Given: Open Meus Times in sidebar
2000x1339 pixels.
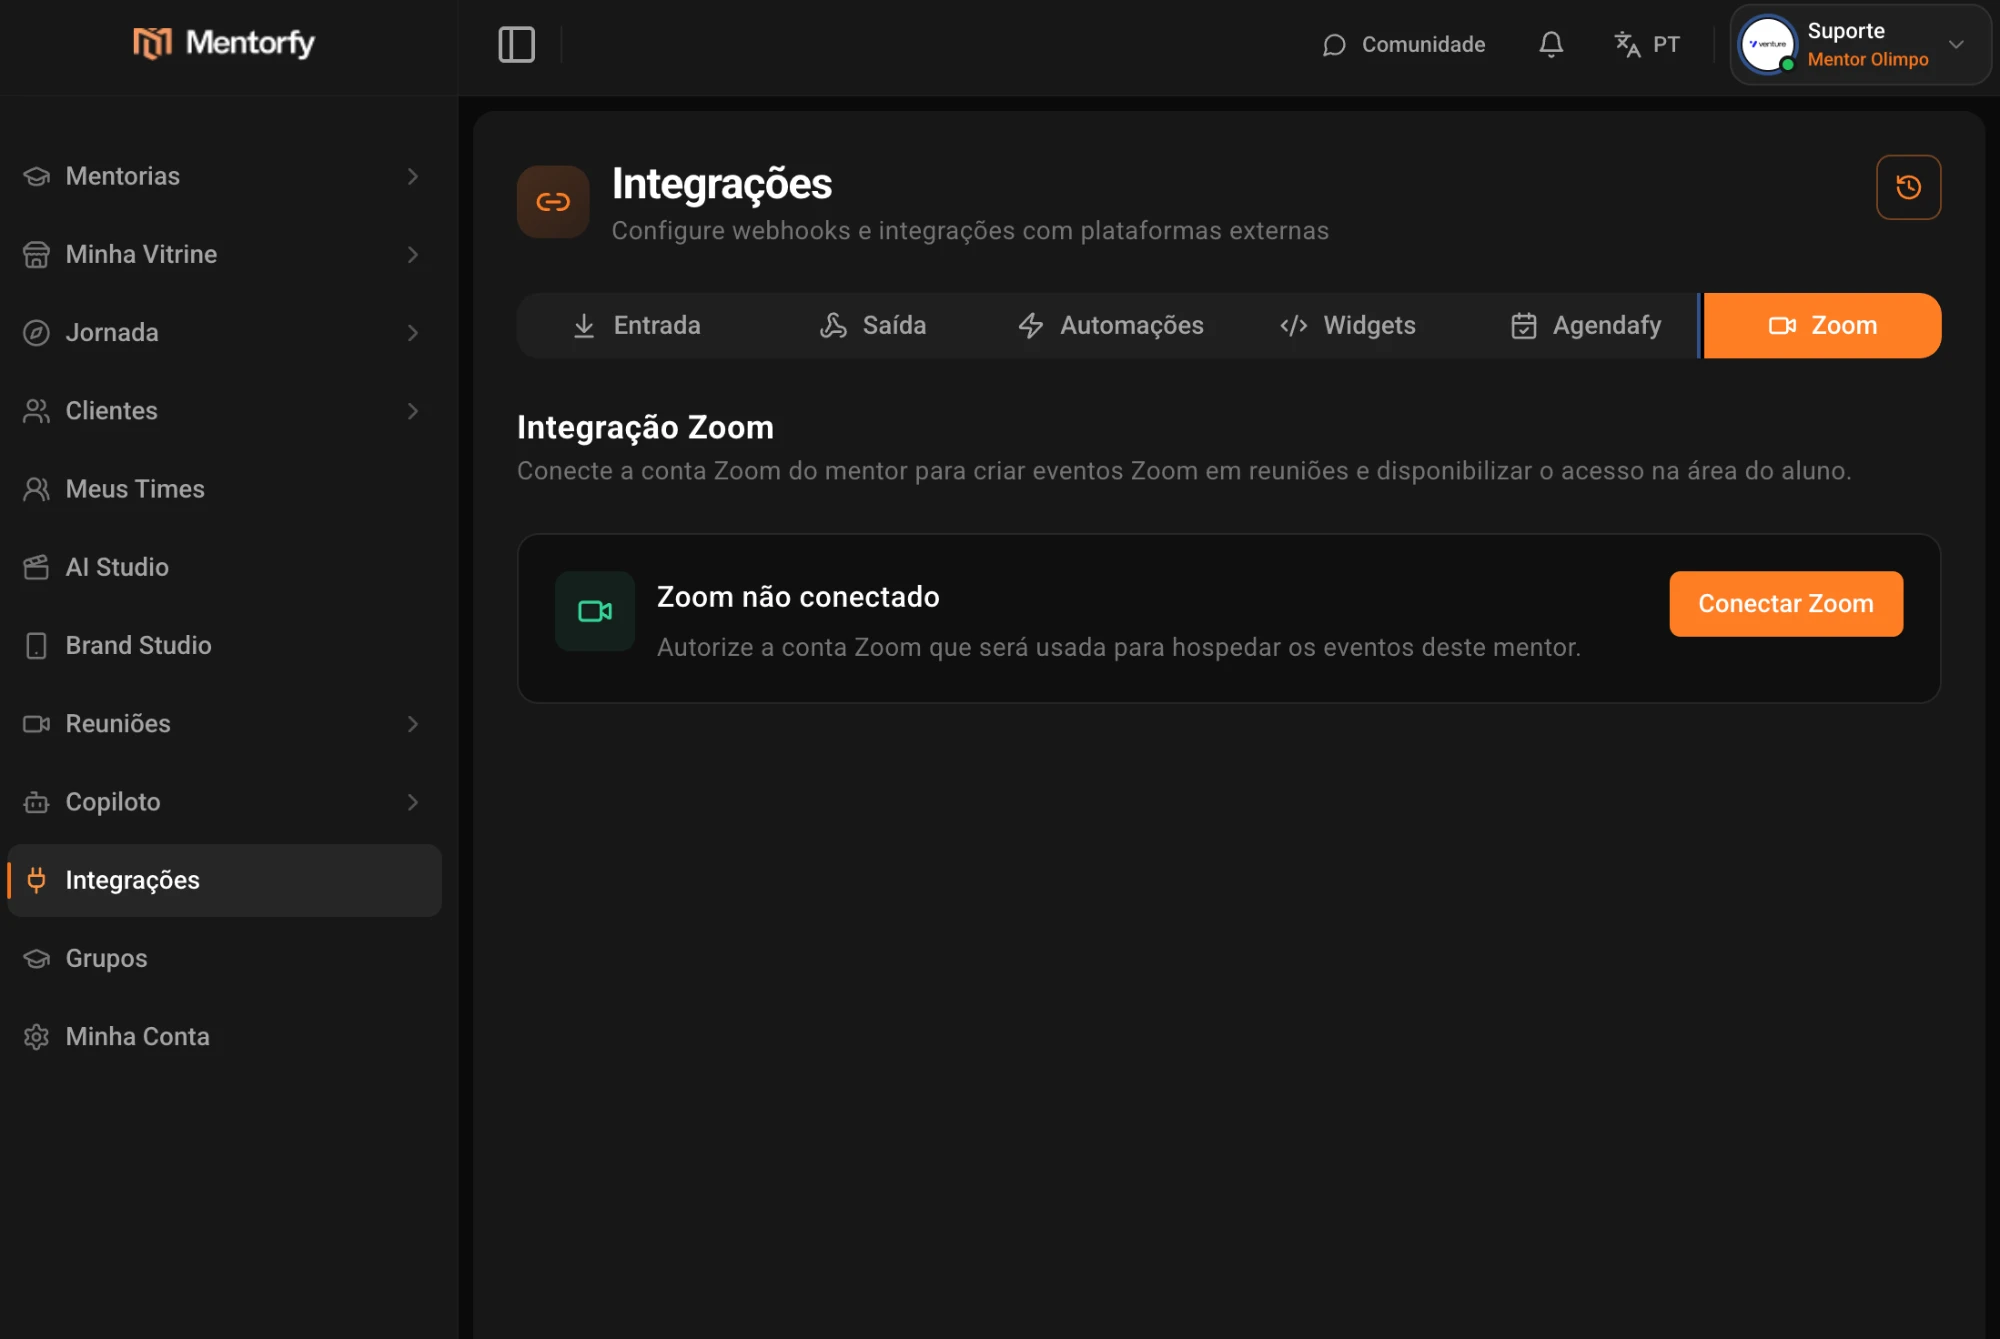Looking at the screenshot, I should (224, 489).
